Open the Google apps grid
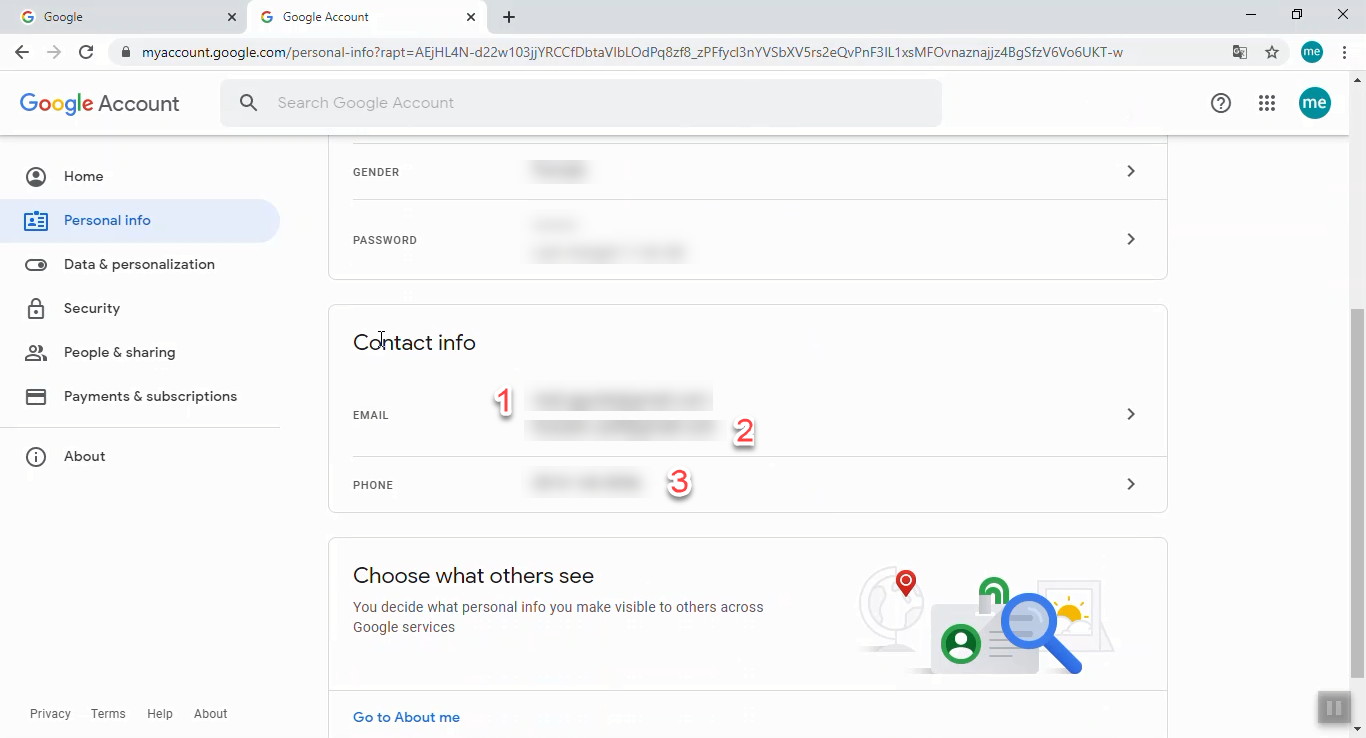The width and height of the screenshot is (1366, 738). (1267, 102)
